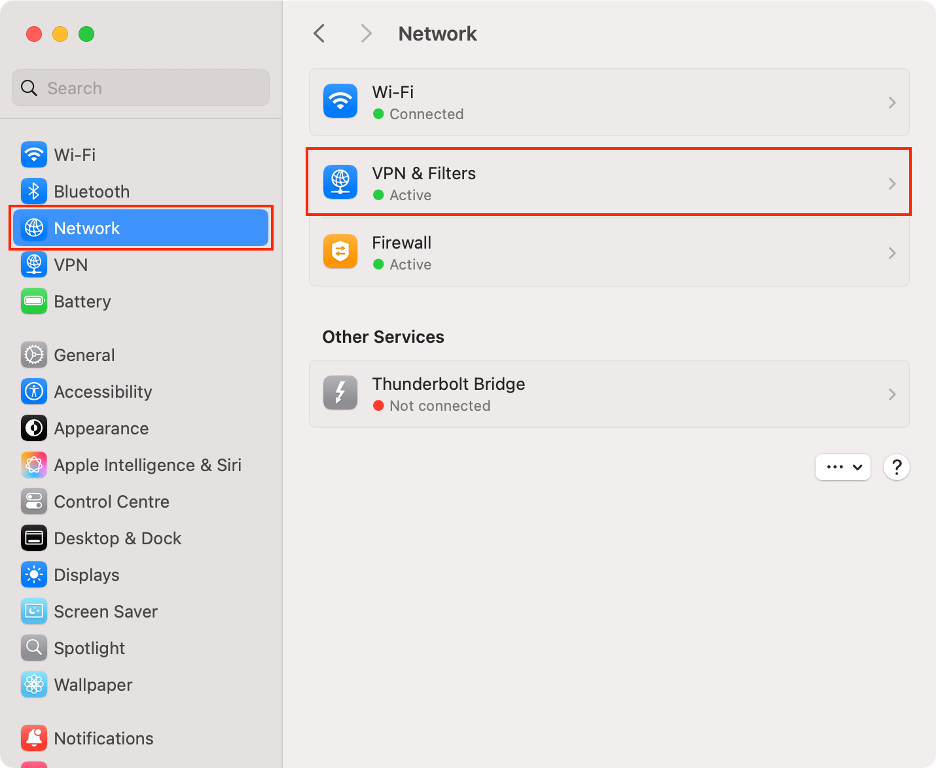This screenshot has width=936, height=768.
Task: Open Battery settings via its green icon
Action: pyautogui.click(x=33, y=301)
